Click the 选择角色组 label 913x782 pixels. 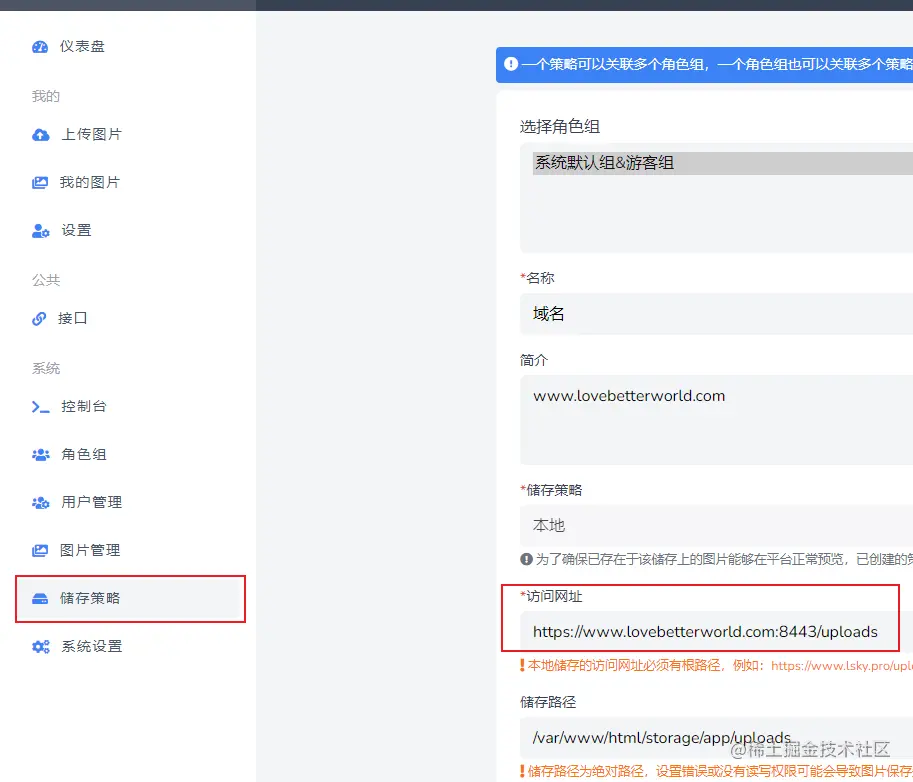pos(560,126)
